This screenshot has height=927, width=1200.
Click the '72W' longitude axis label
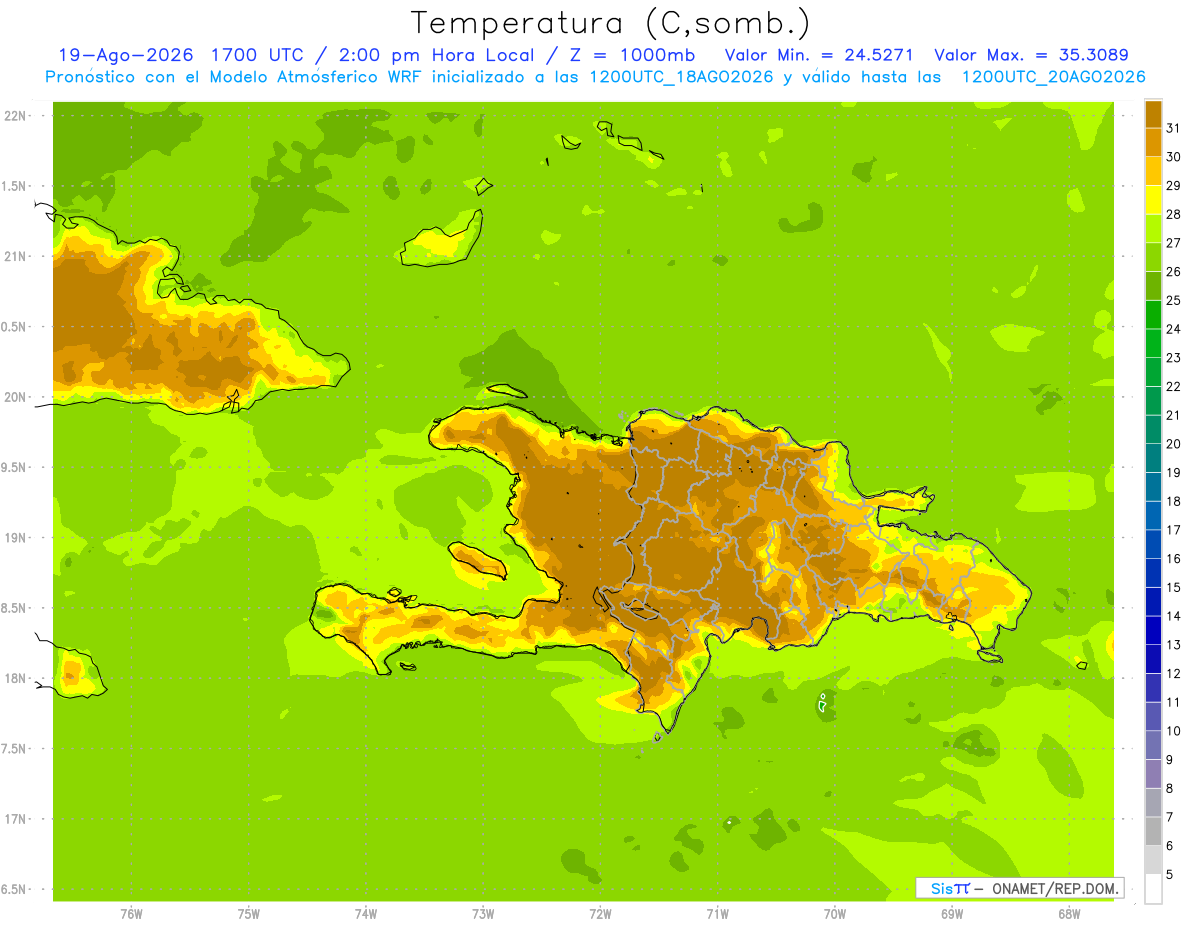(x=600, y=914)
